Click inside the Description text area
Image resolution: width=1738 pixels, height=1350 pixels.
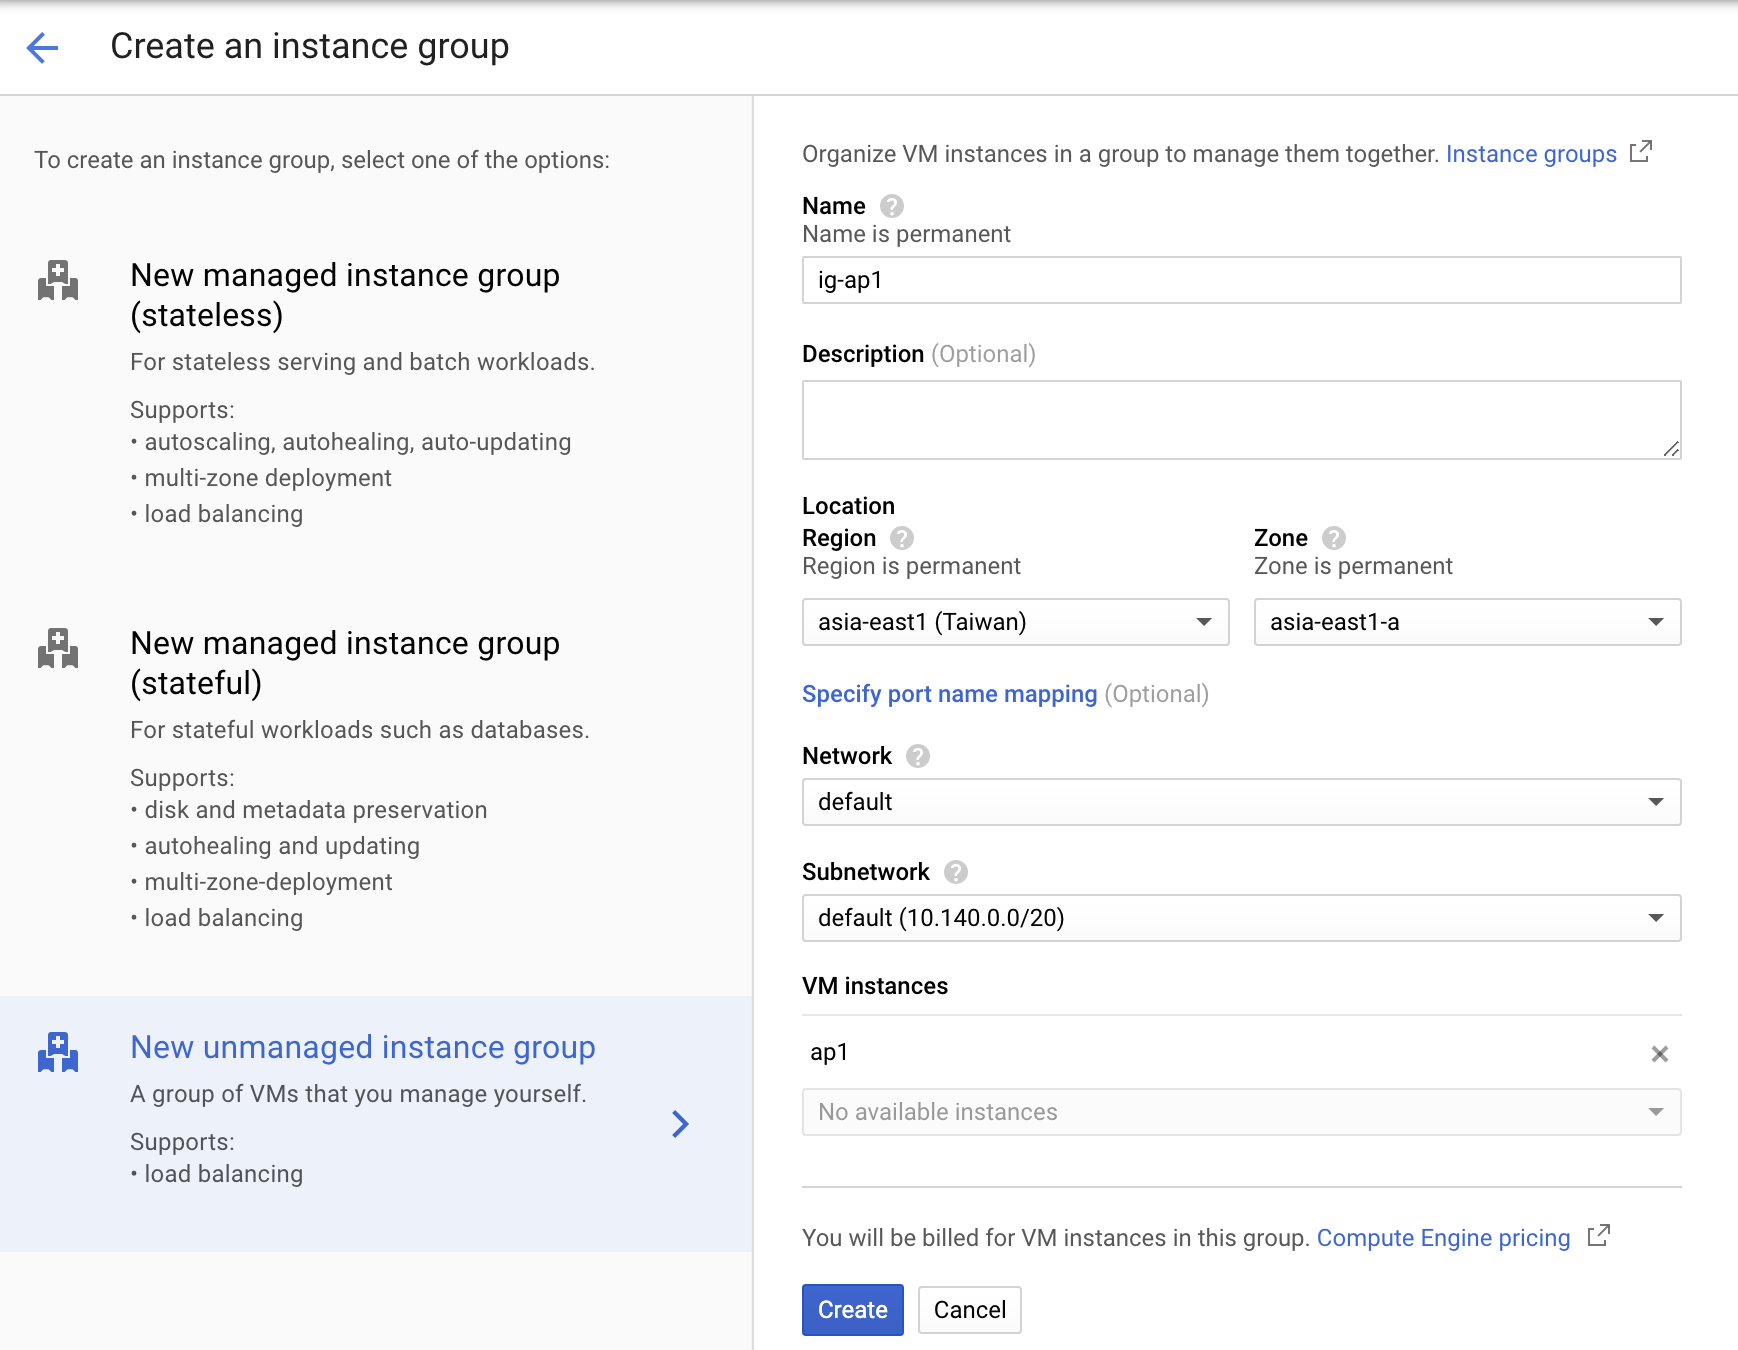coord(1240,420)
